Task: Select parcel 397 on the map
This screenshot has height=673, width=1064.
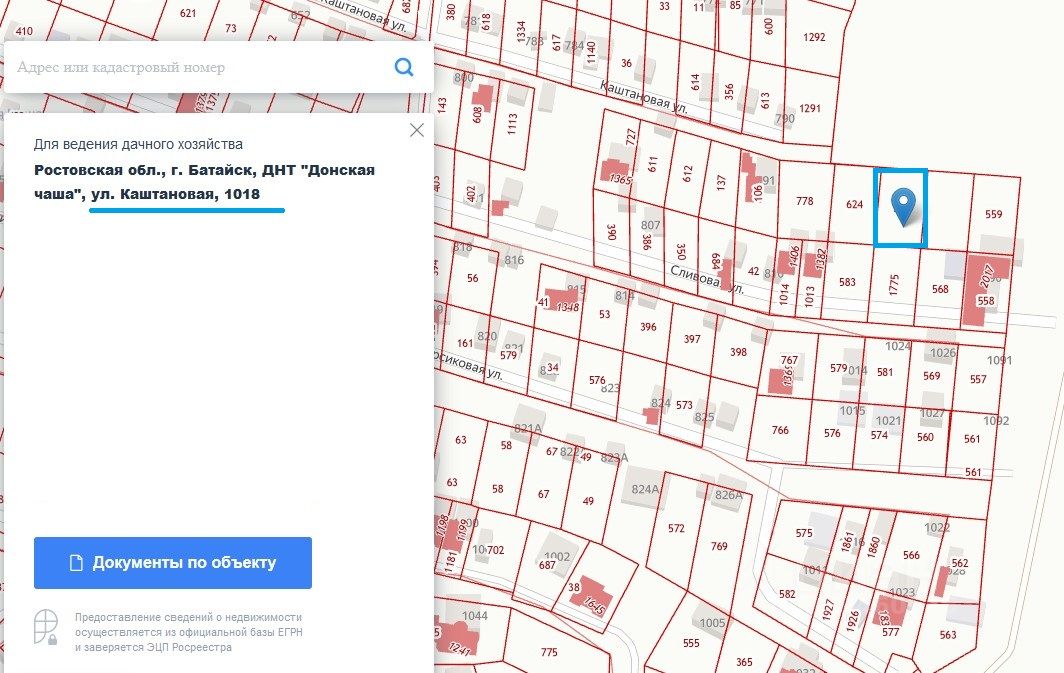Action: point(691,339)
